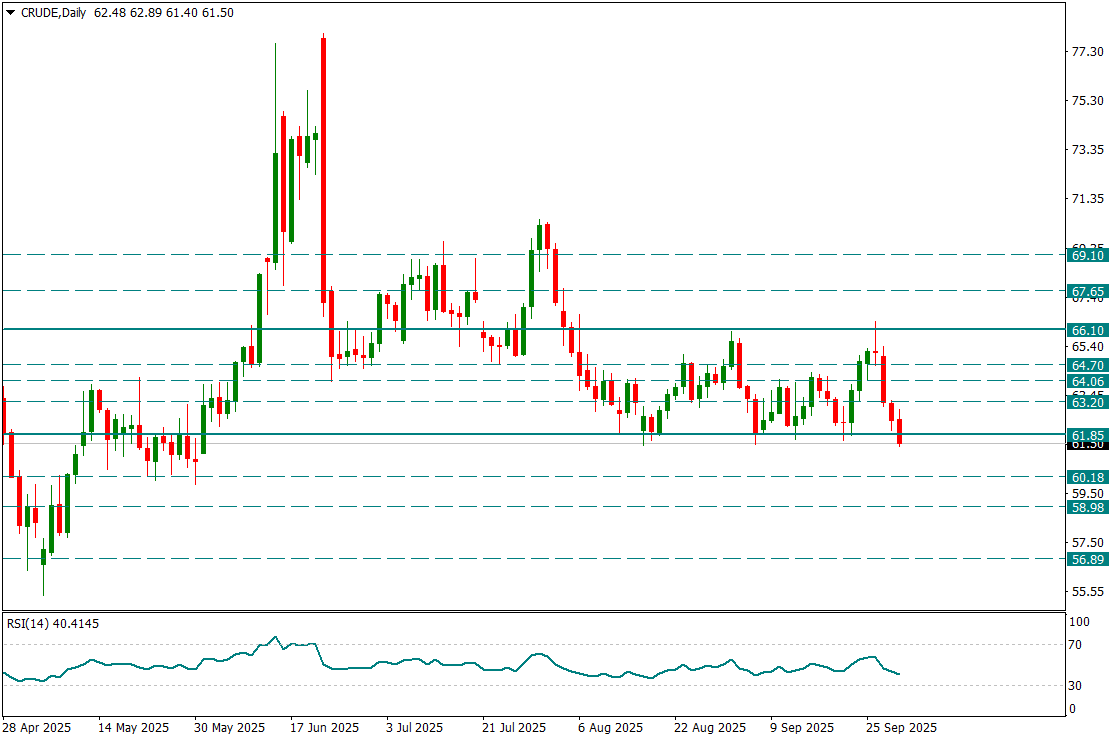
Task: Click the 28 Apr 2025 date label
Action: 35,727
